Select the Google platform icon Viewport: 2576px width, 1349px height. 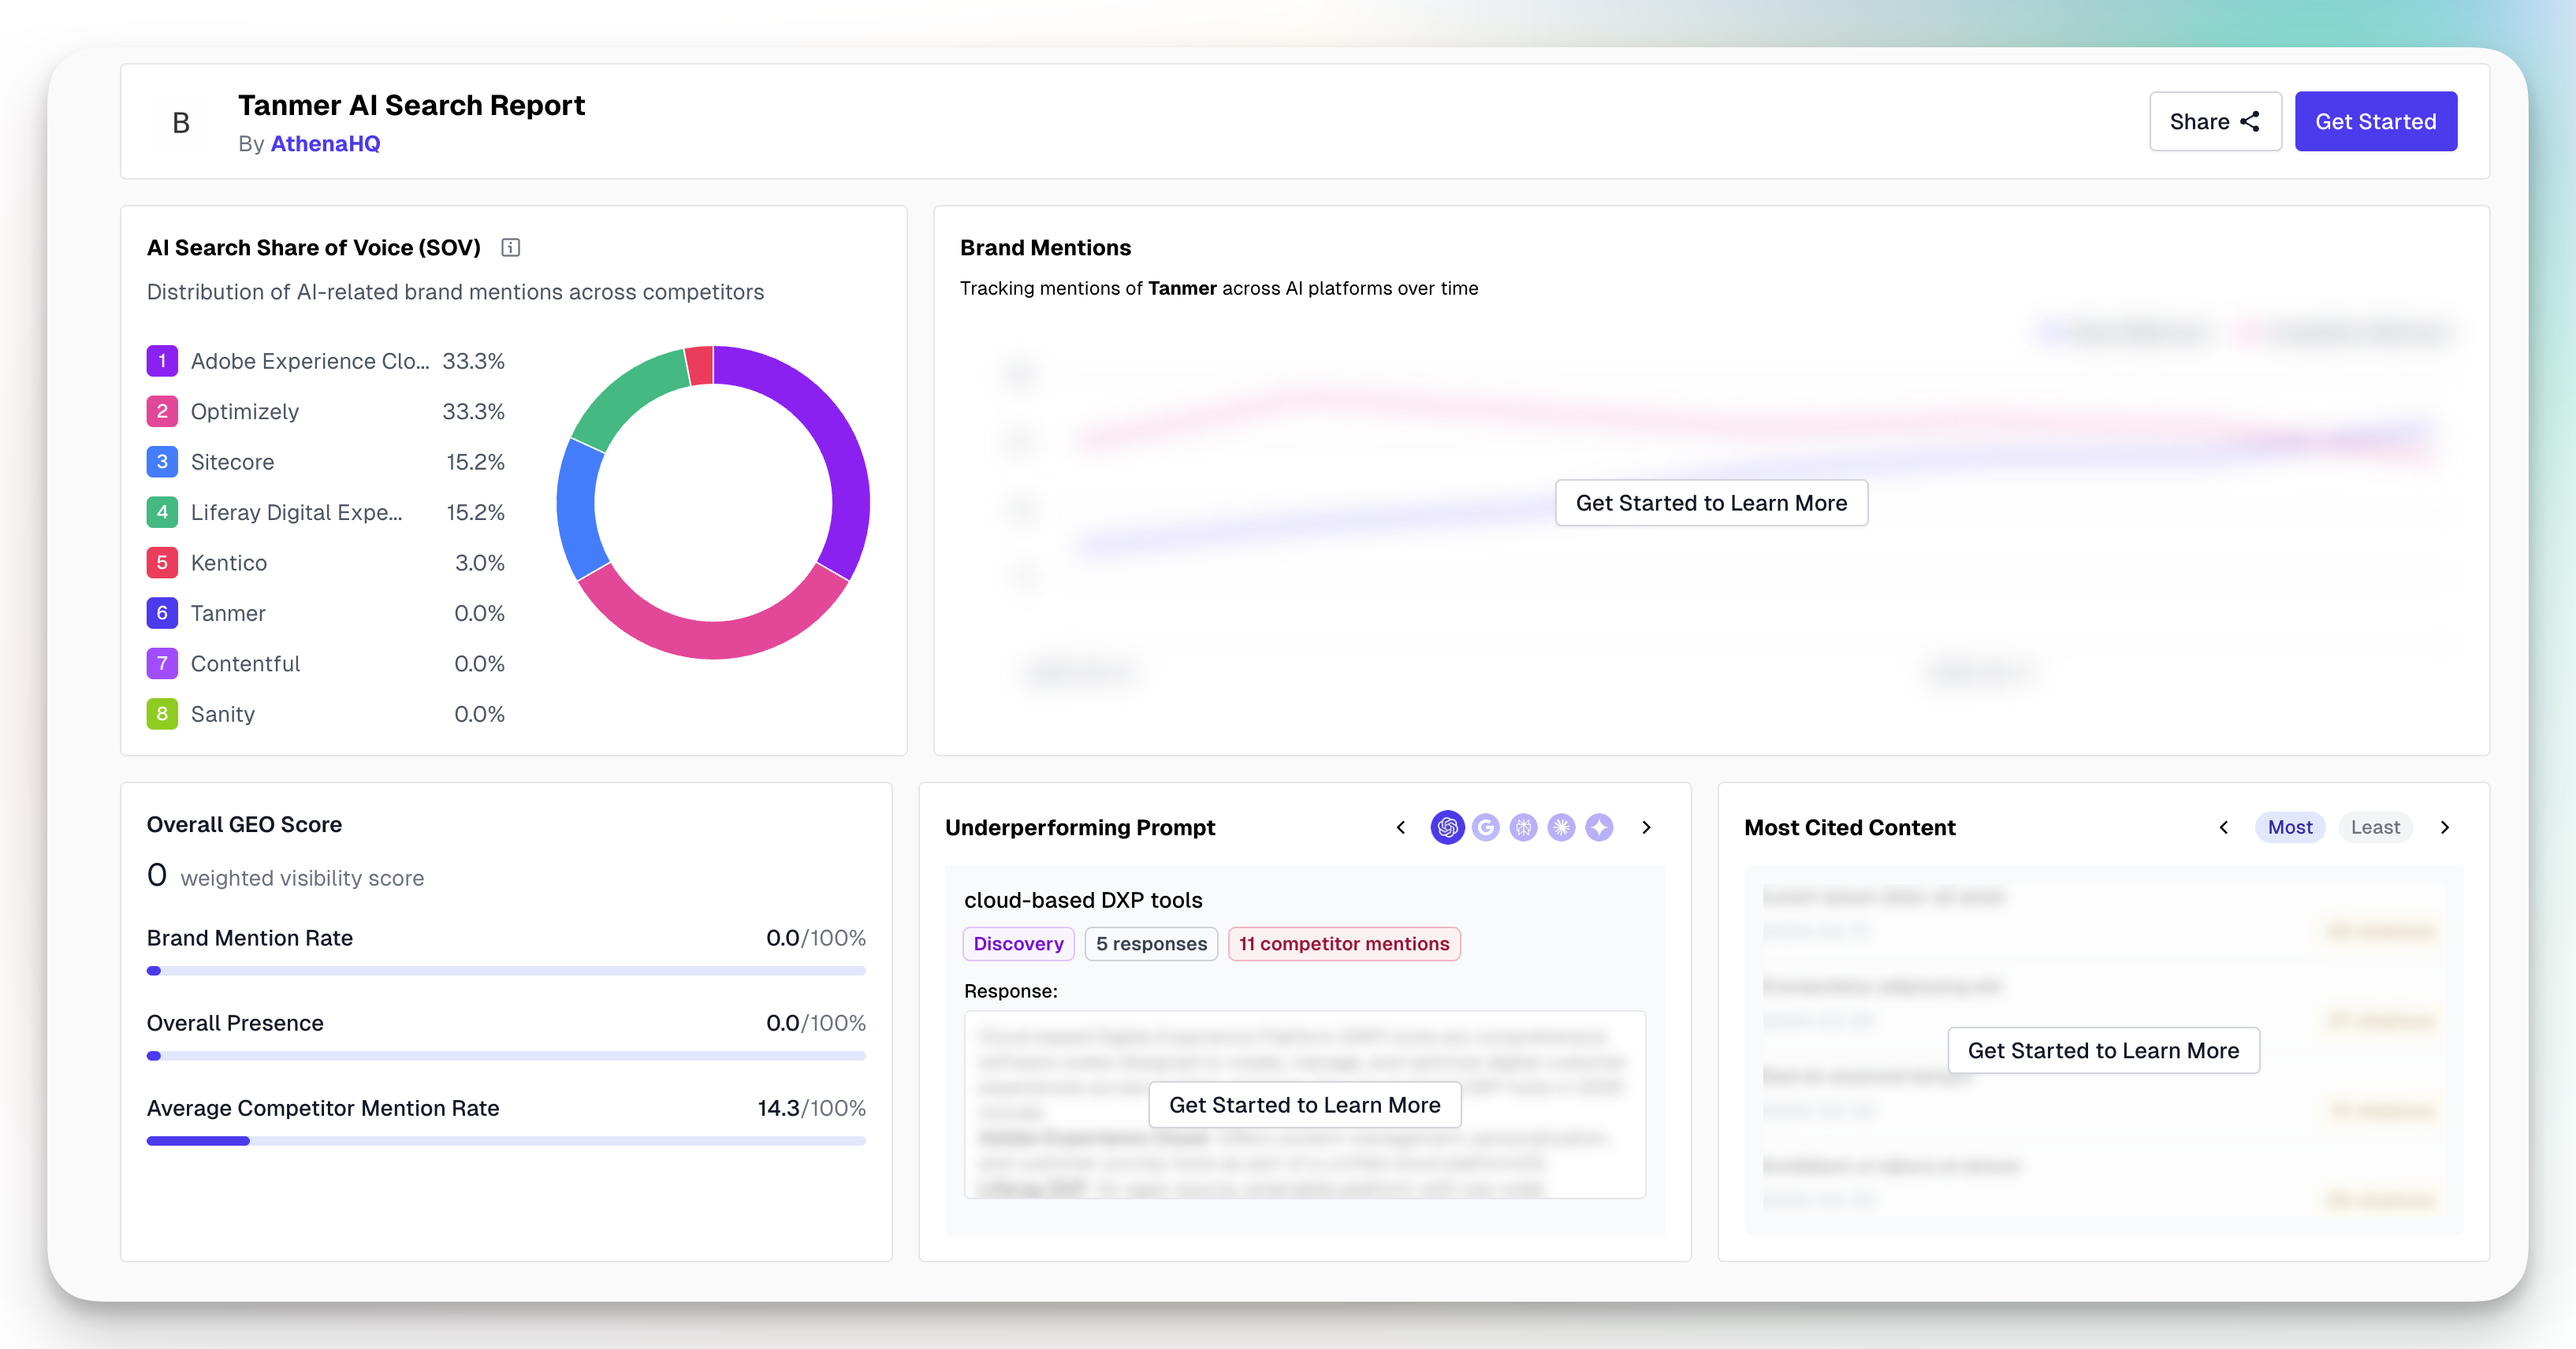coord(1485,827)
